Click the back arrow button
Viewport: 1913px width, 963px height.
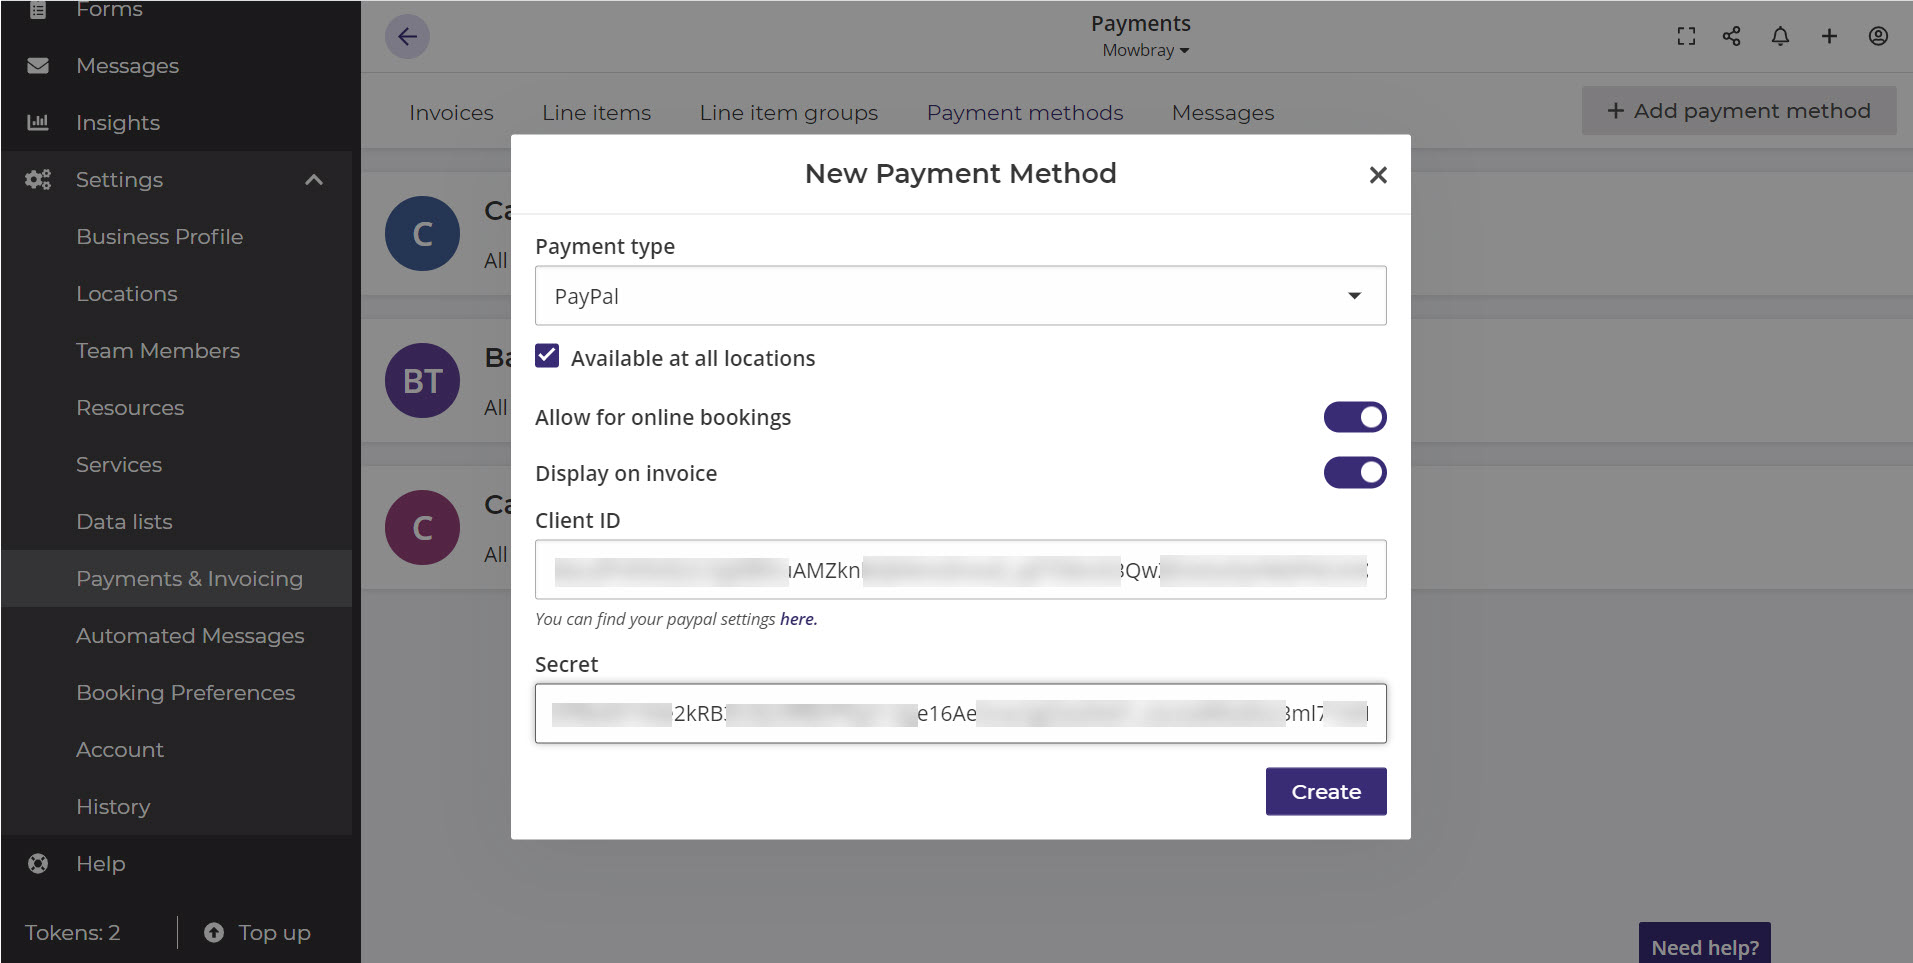point(407,37)
